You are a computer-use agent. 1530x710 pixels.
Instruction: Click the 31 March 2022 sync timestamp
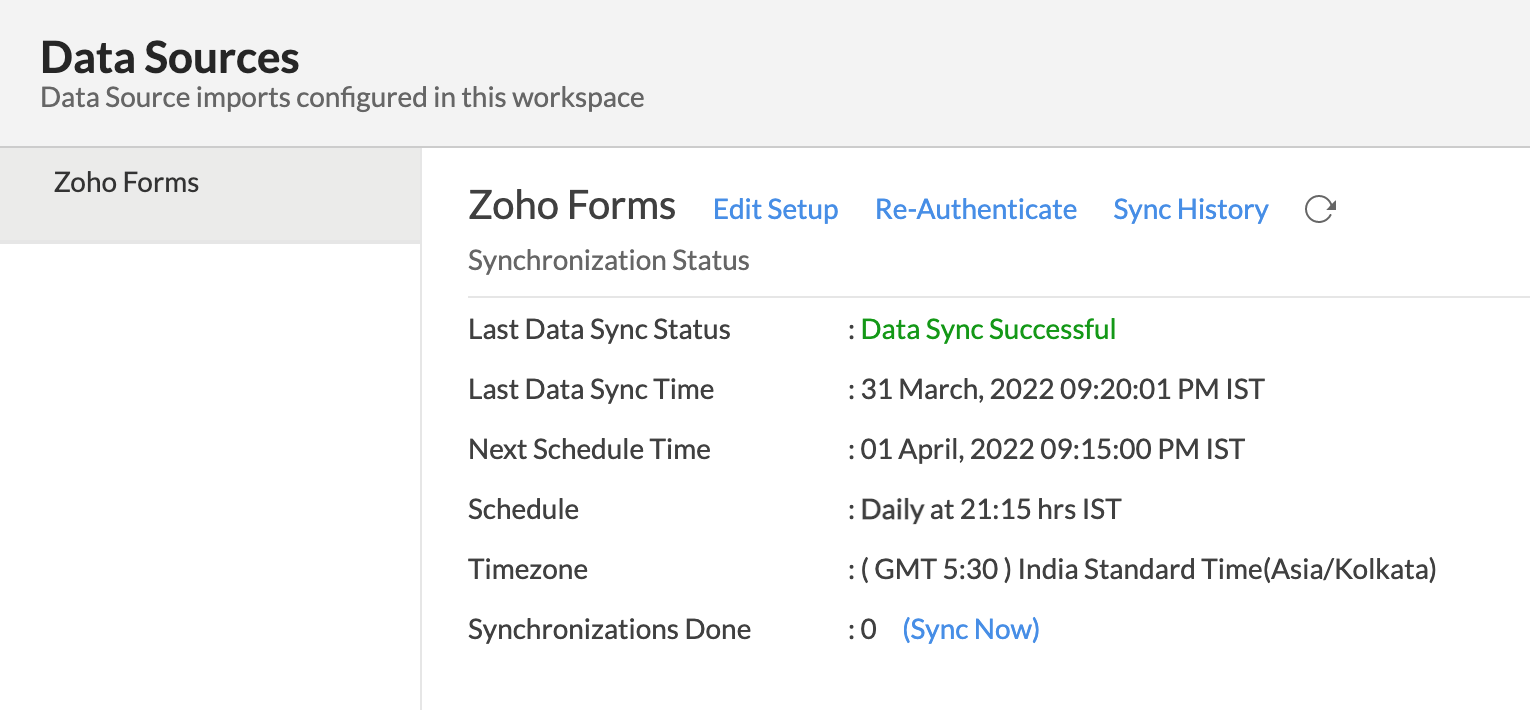tap(1062, 390)
